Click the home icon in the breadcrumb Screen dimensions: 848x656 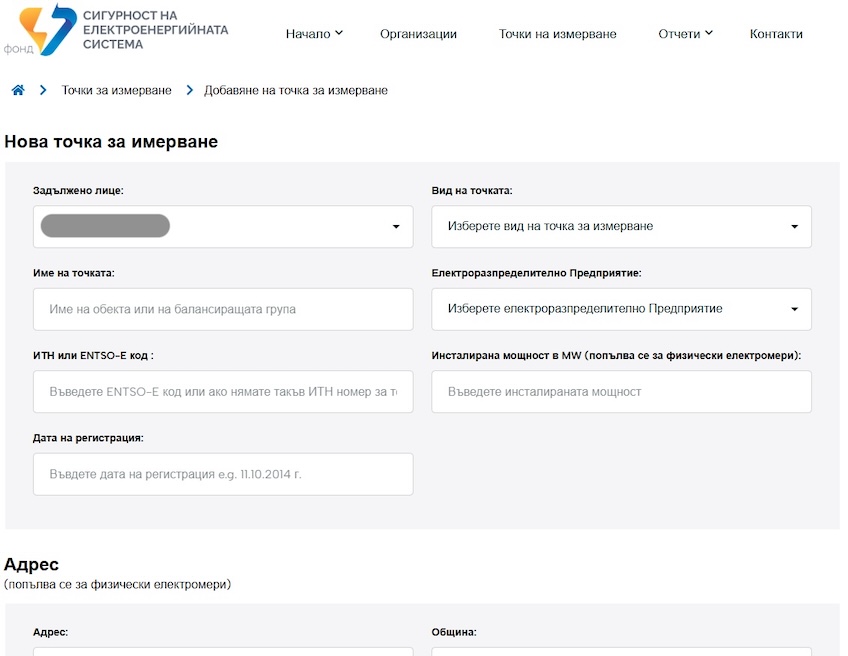click(17, 89)
